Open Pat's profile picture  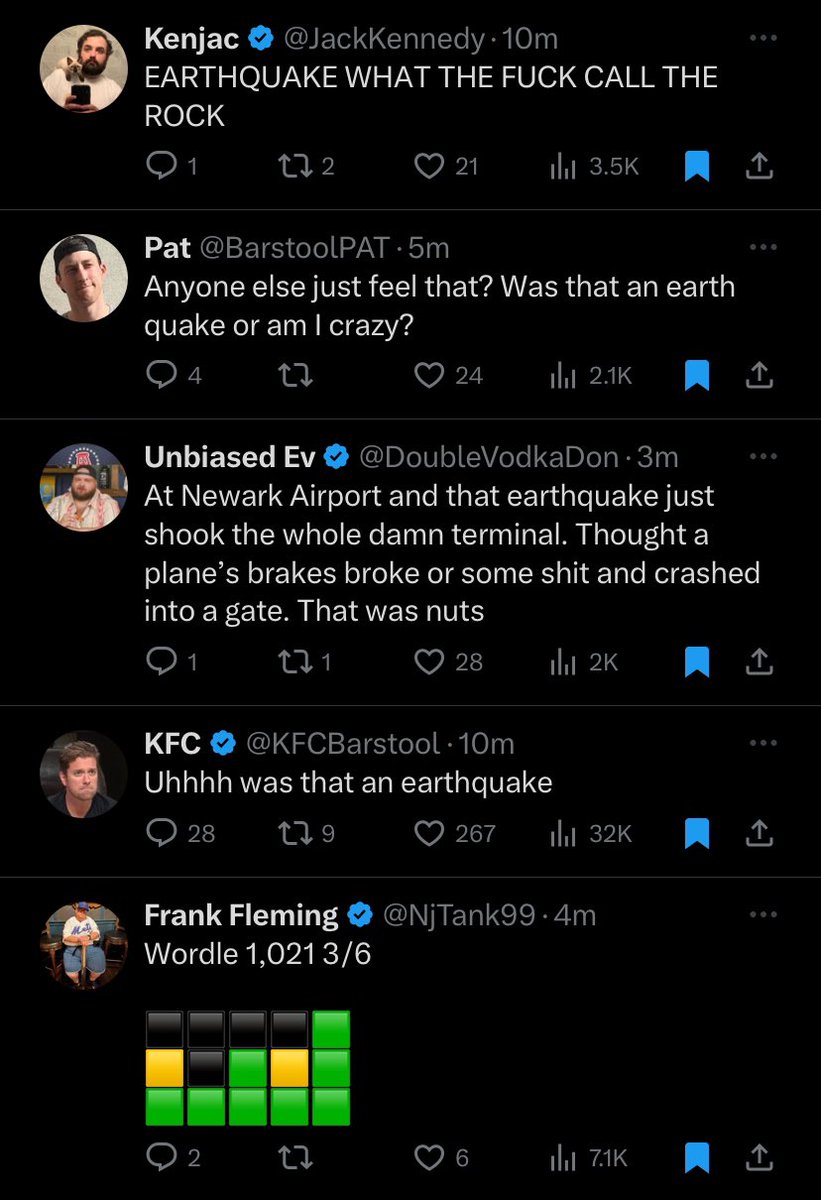(84, 278)
